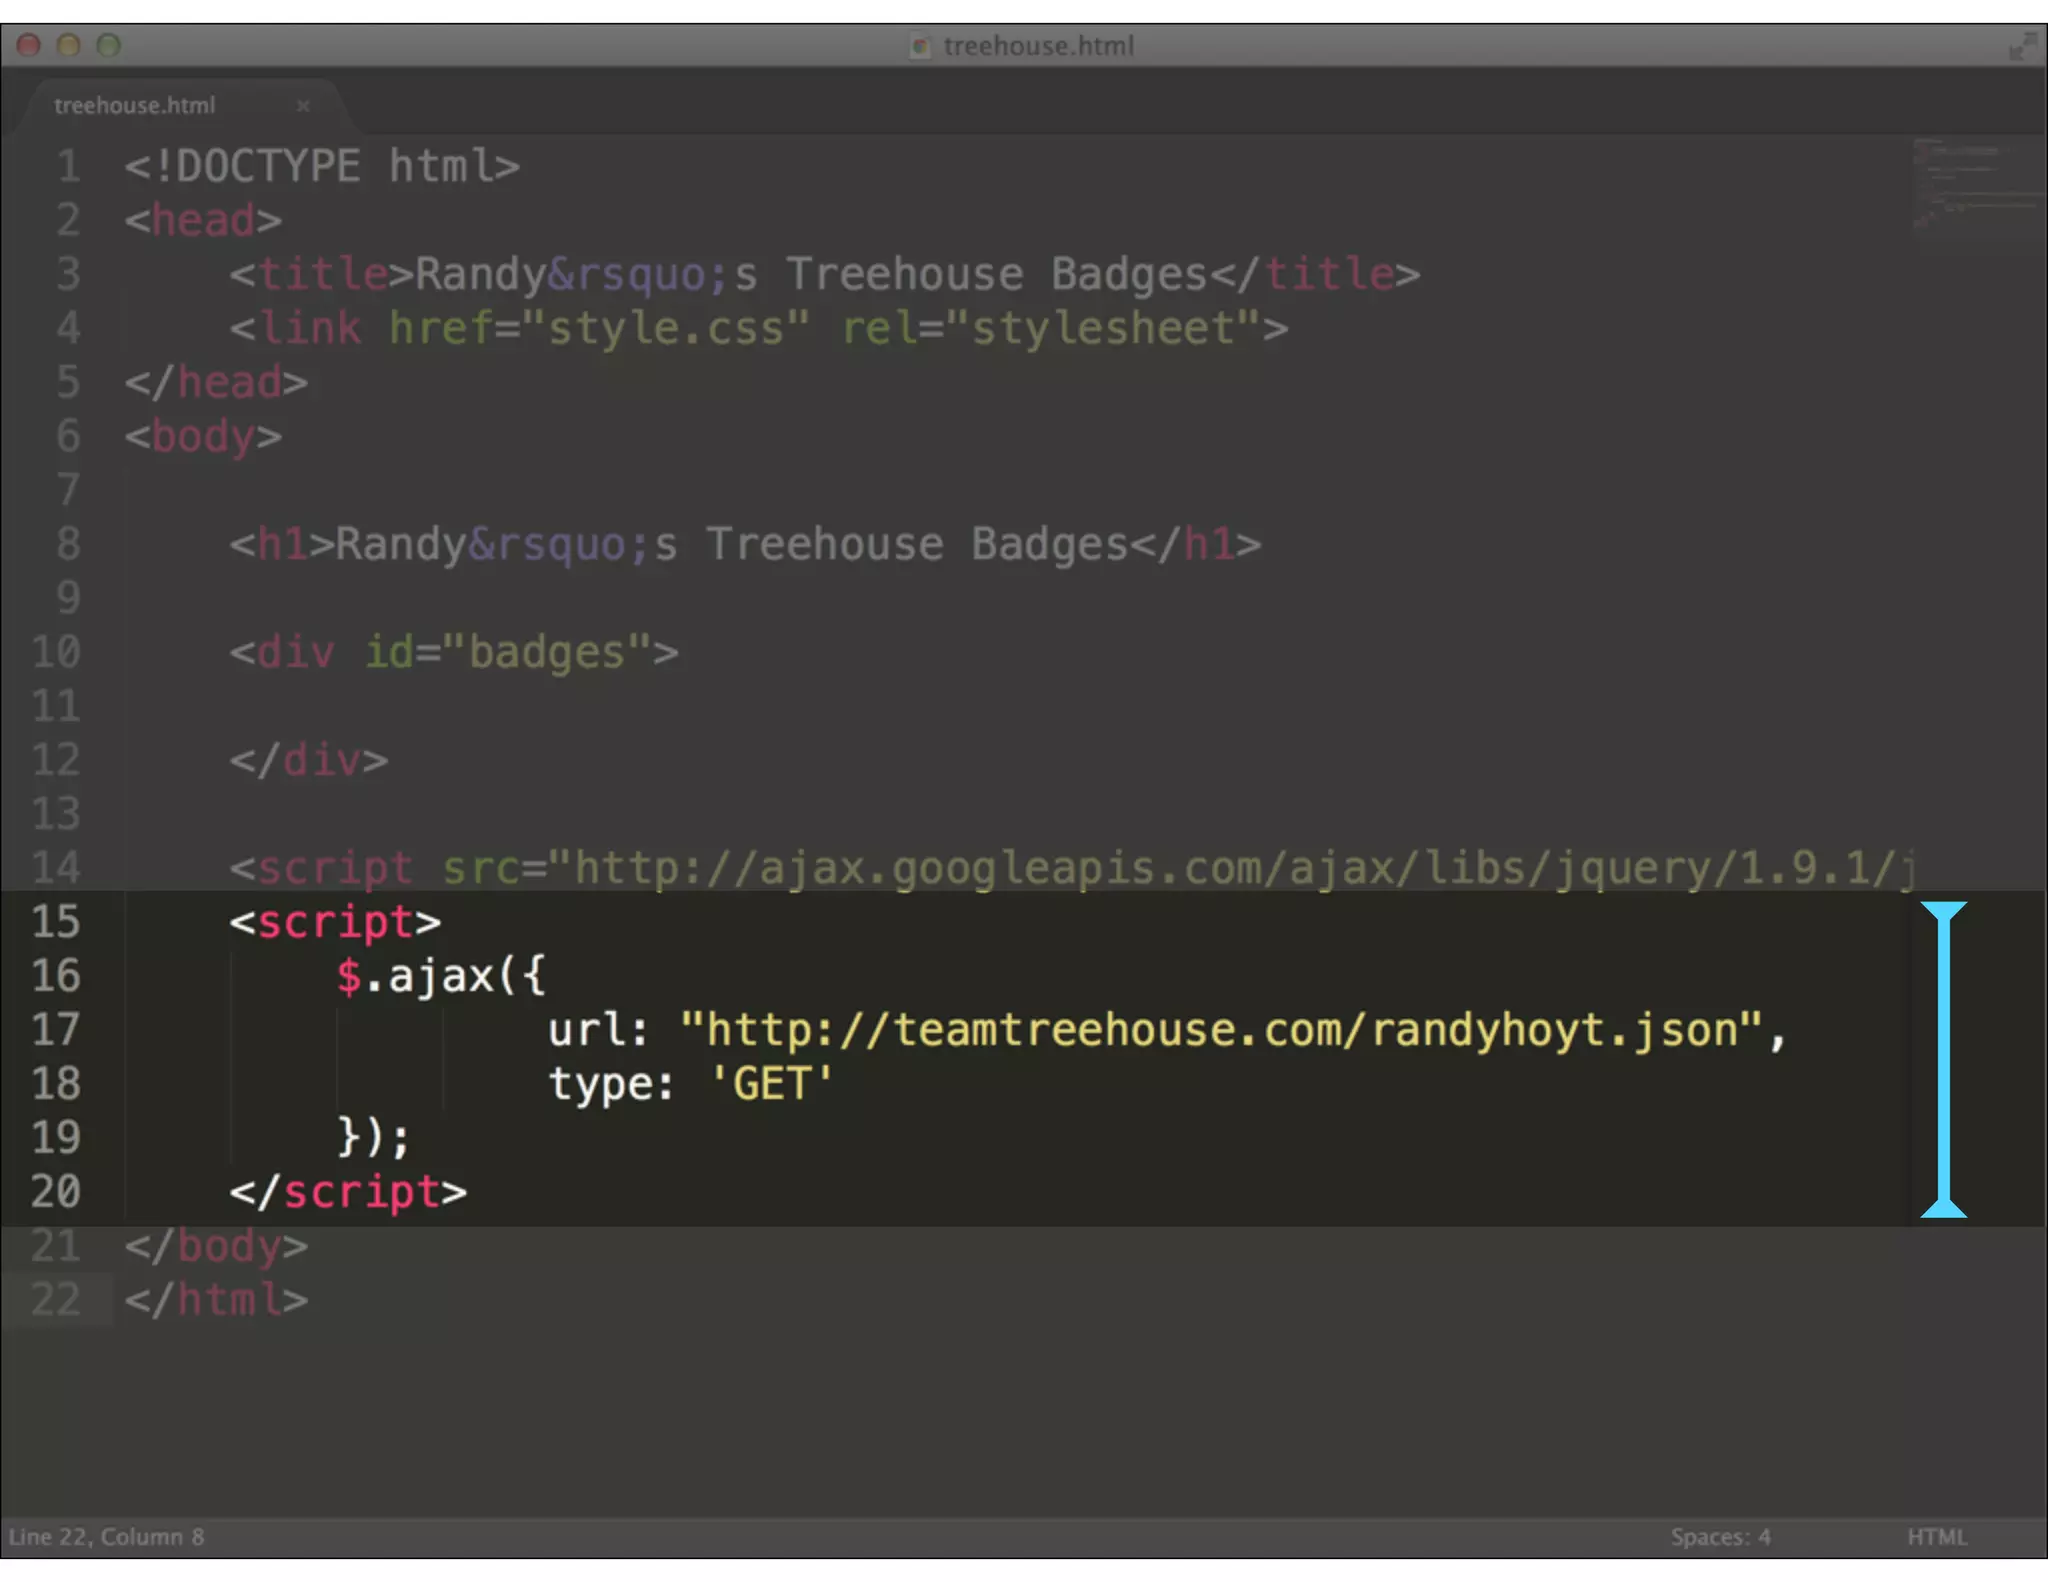
Task: Click the closing </div> tag
Action: tap(309, 759)
